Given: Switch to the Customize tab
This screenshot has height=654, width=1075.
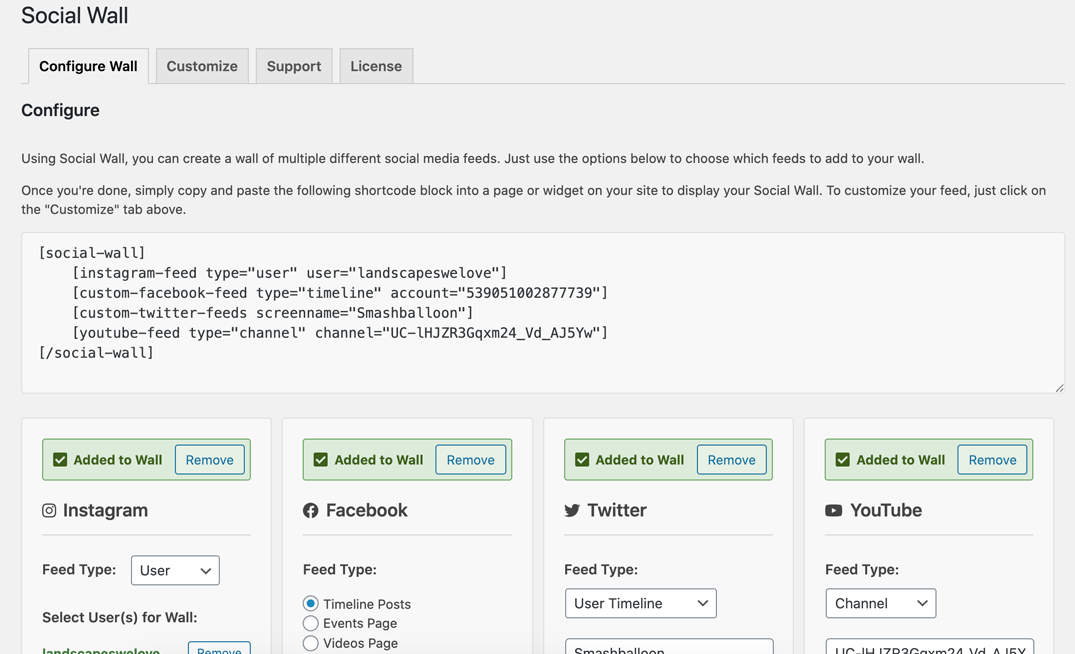Looking at the screenshot, I should point(201,65).
